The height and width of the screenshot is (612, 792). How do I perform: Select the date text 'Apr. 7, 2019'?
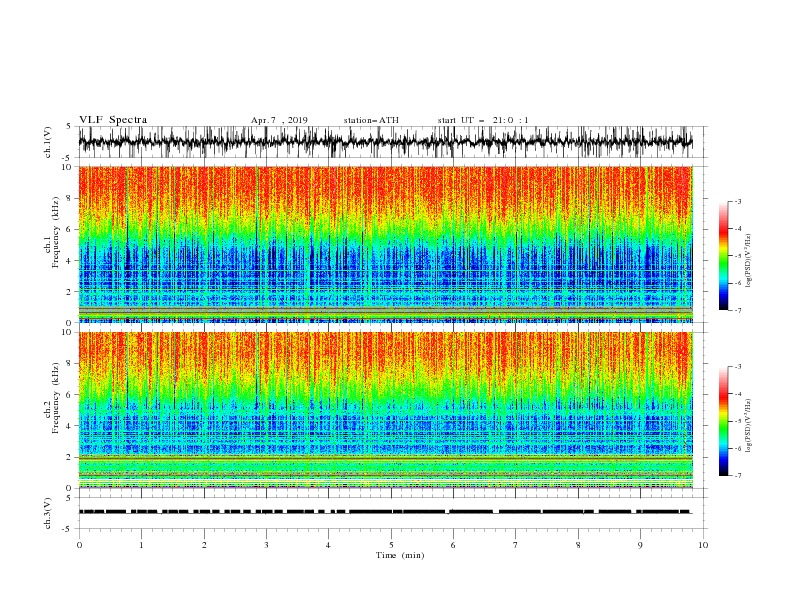(279, 120)
